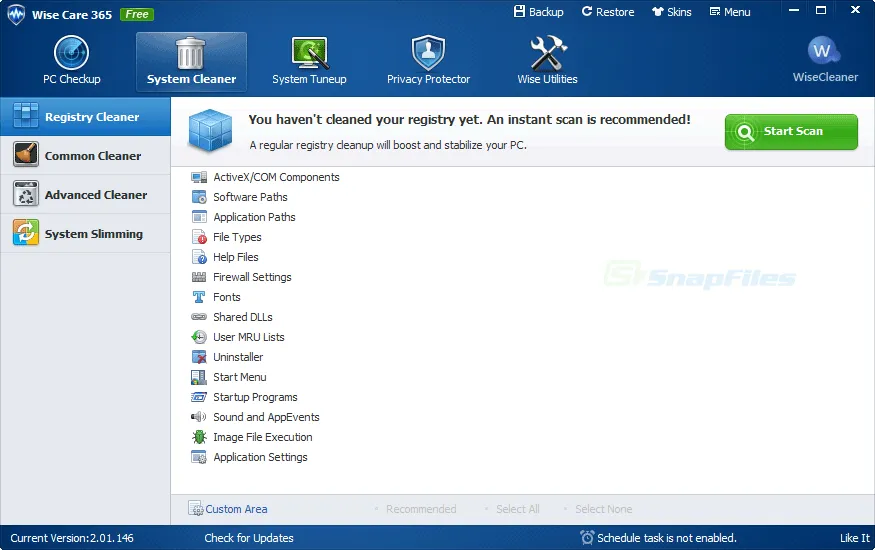Viewport: 875px width, 550px height.
Task: Click the Uninstaller icon
Action: click(x=199, y=357)
